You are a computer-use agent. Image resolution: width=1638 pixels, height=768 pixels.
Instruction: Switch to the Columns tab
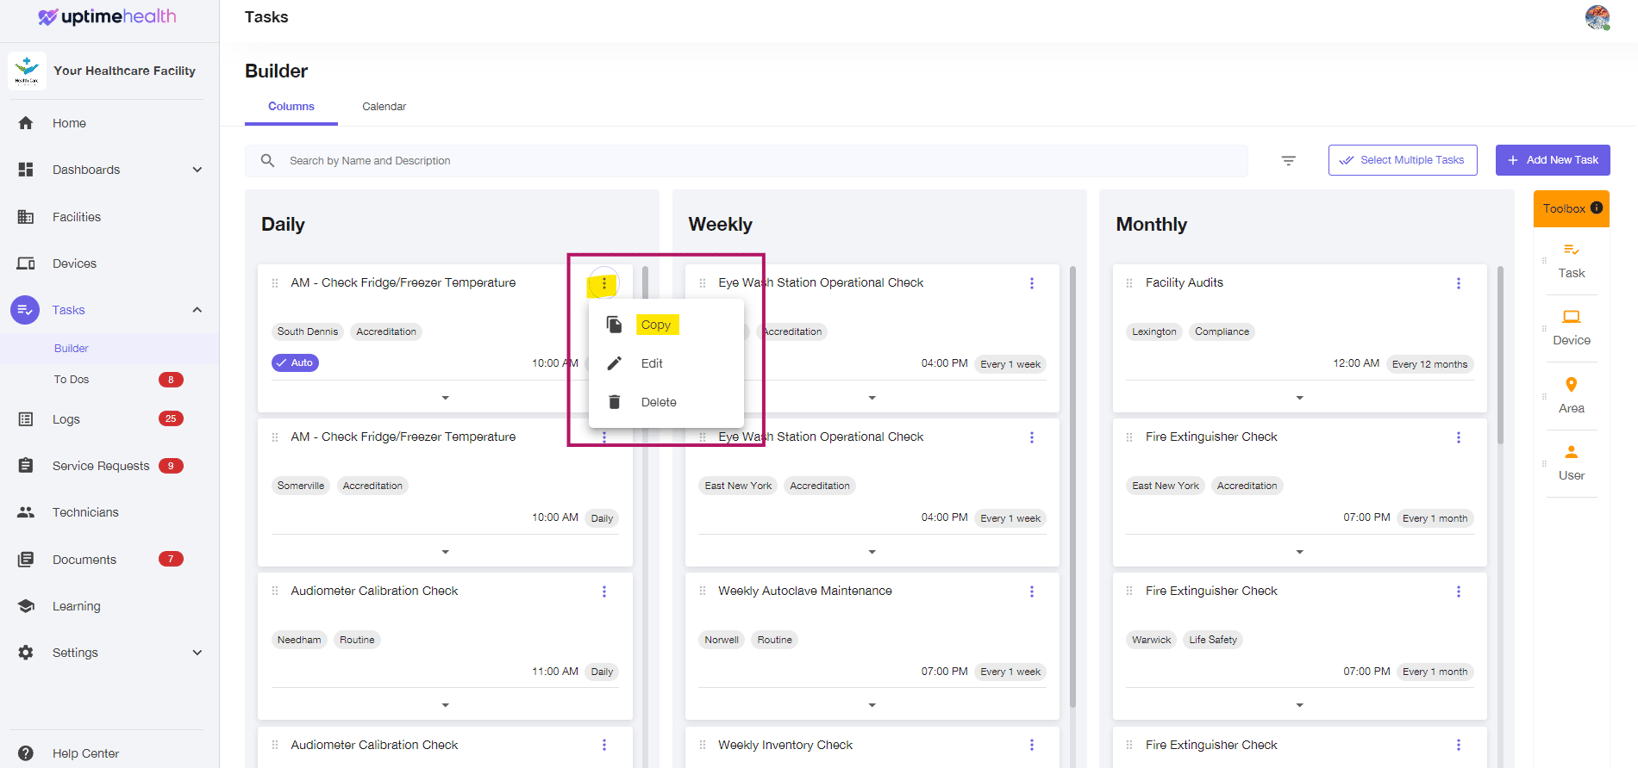coord(291,106)
